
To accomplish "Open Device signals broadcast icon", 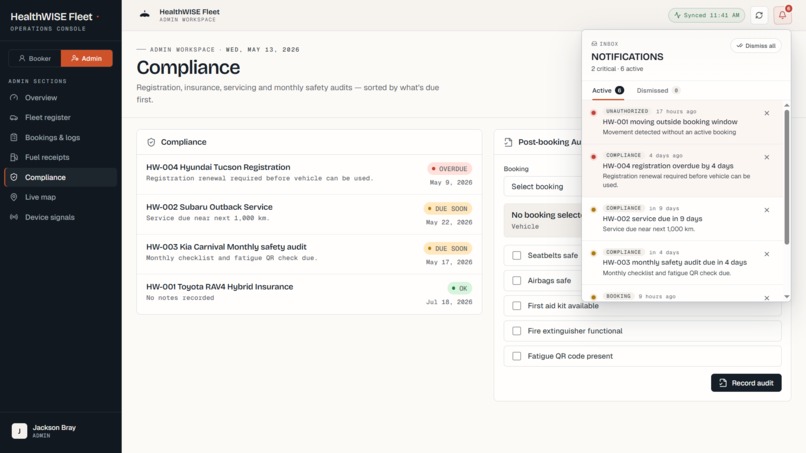I will coord(14,217).
